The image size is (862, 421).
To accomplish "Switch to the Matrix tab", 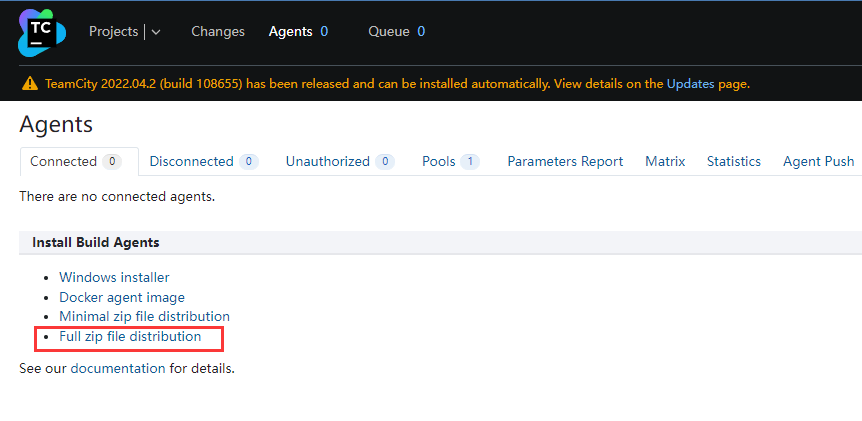I will point(665,162).
